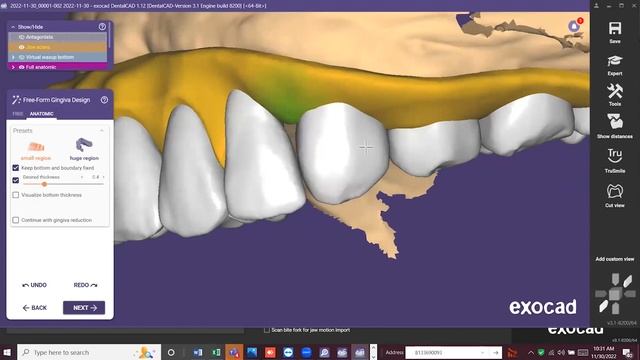Click the Cortana circle icon

(171, 352)
